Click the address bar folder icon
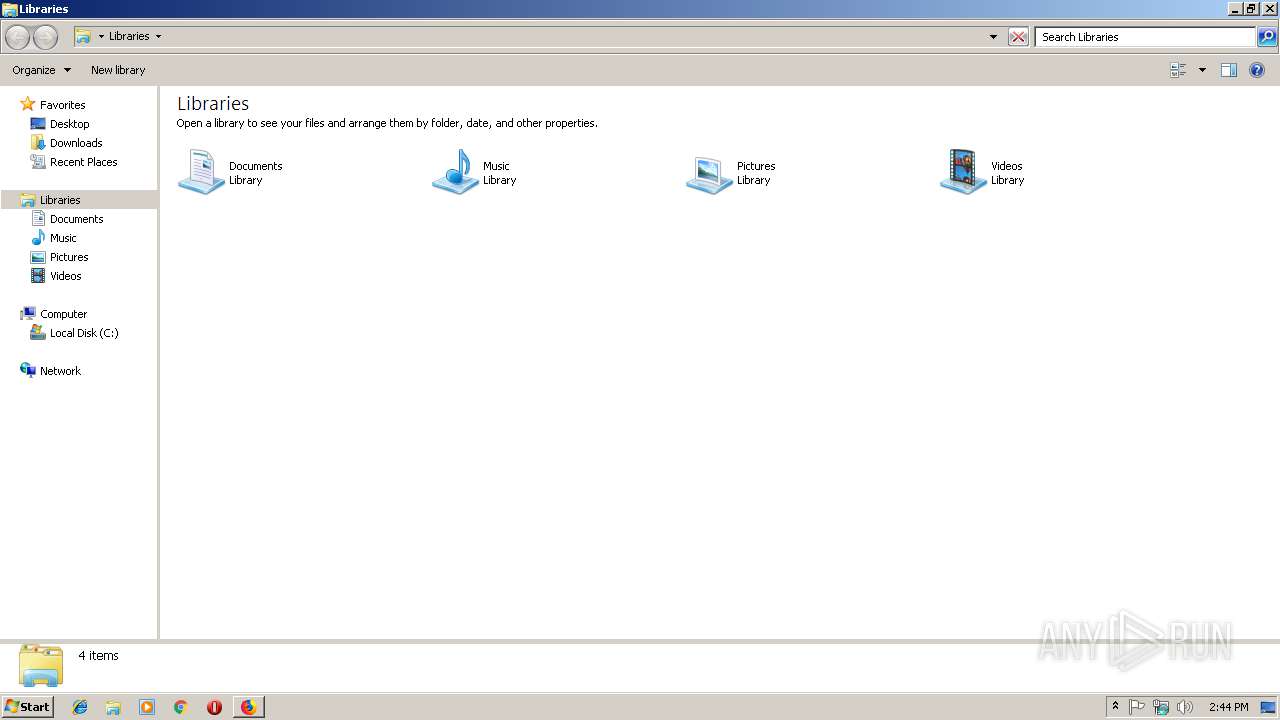1280x720 pixels. coord(84,36)
